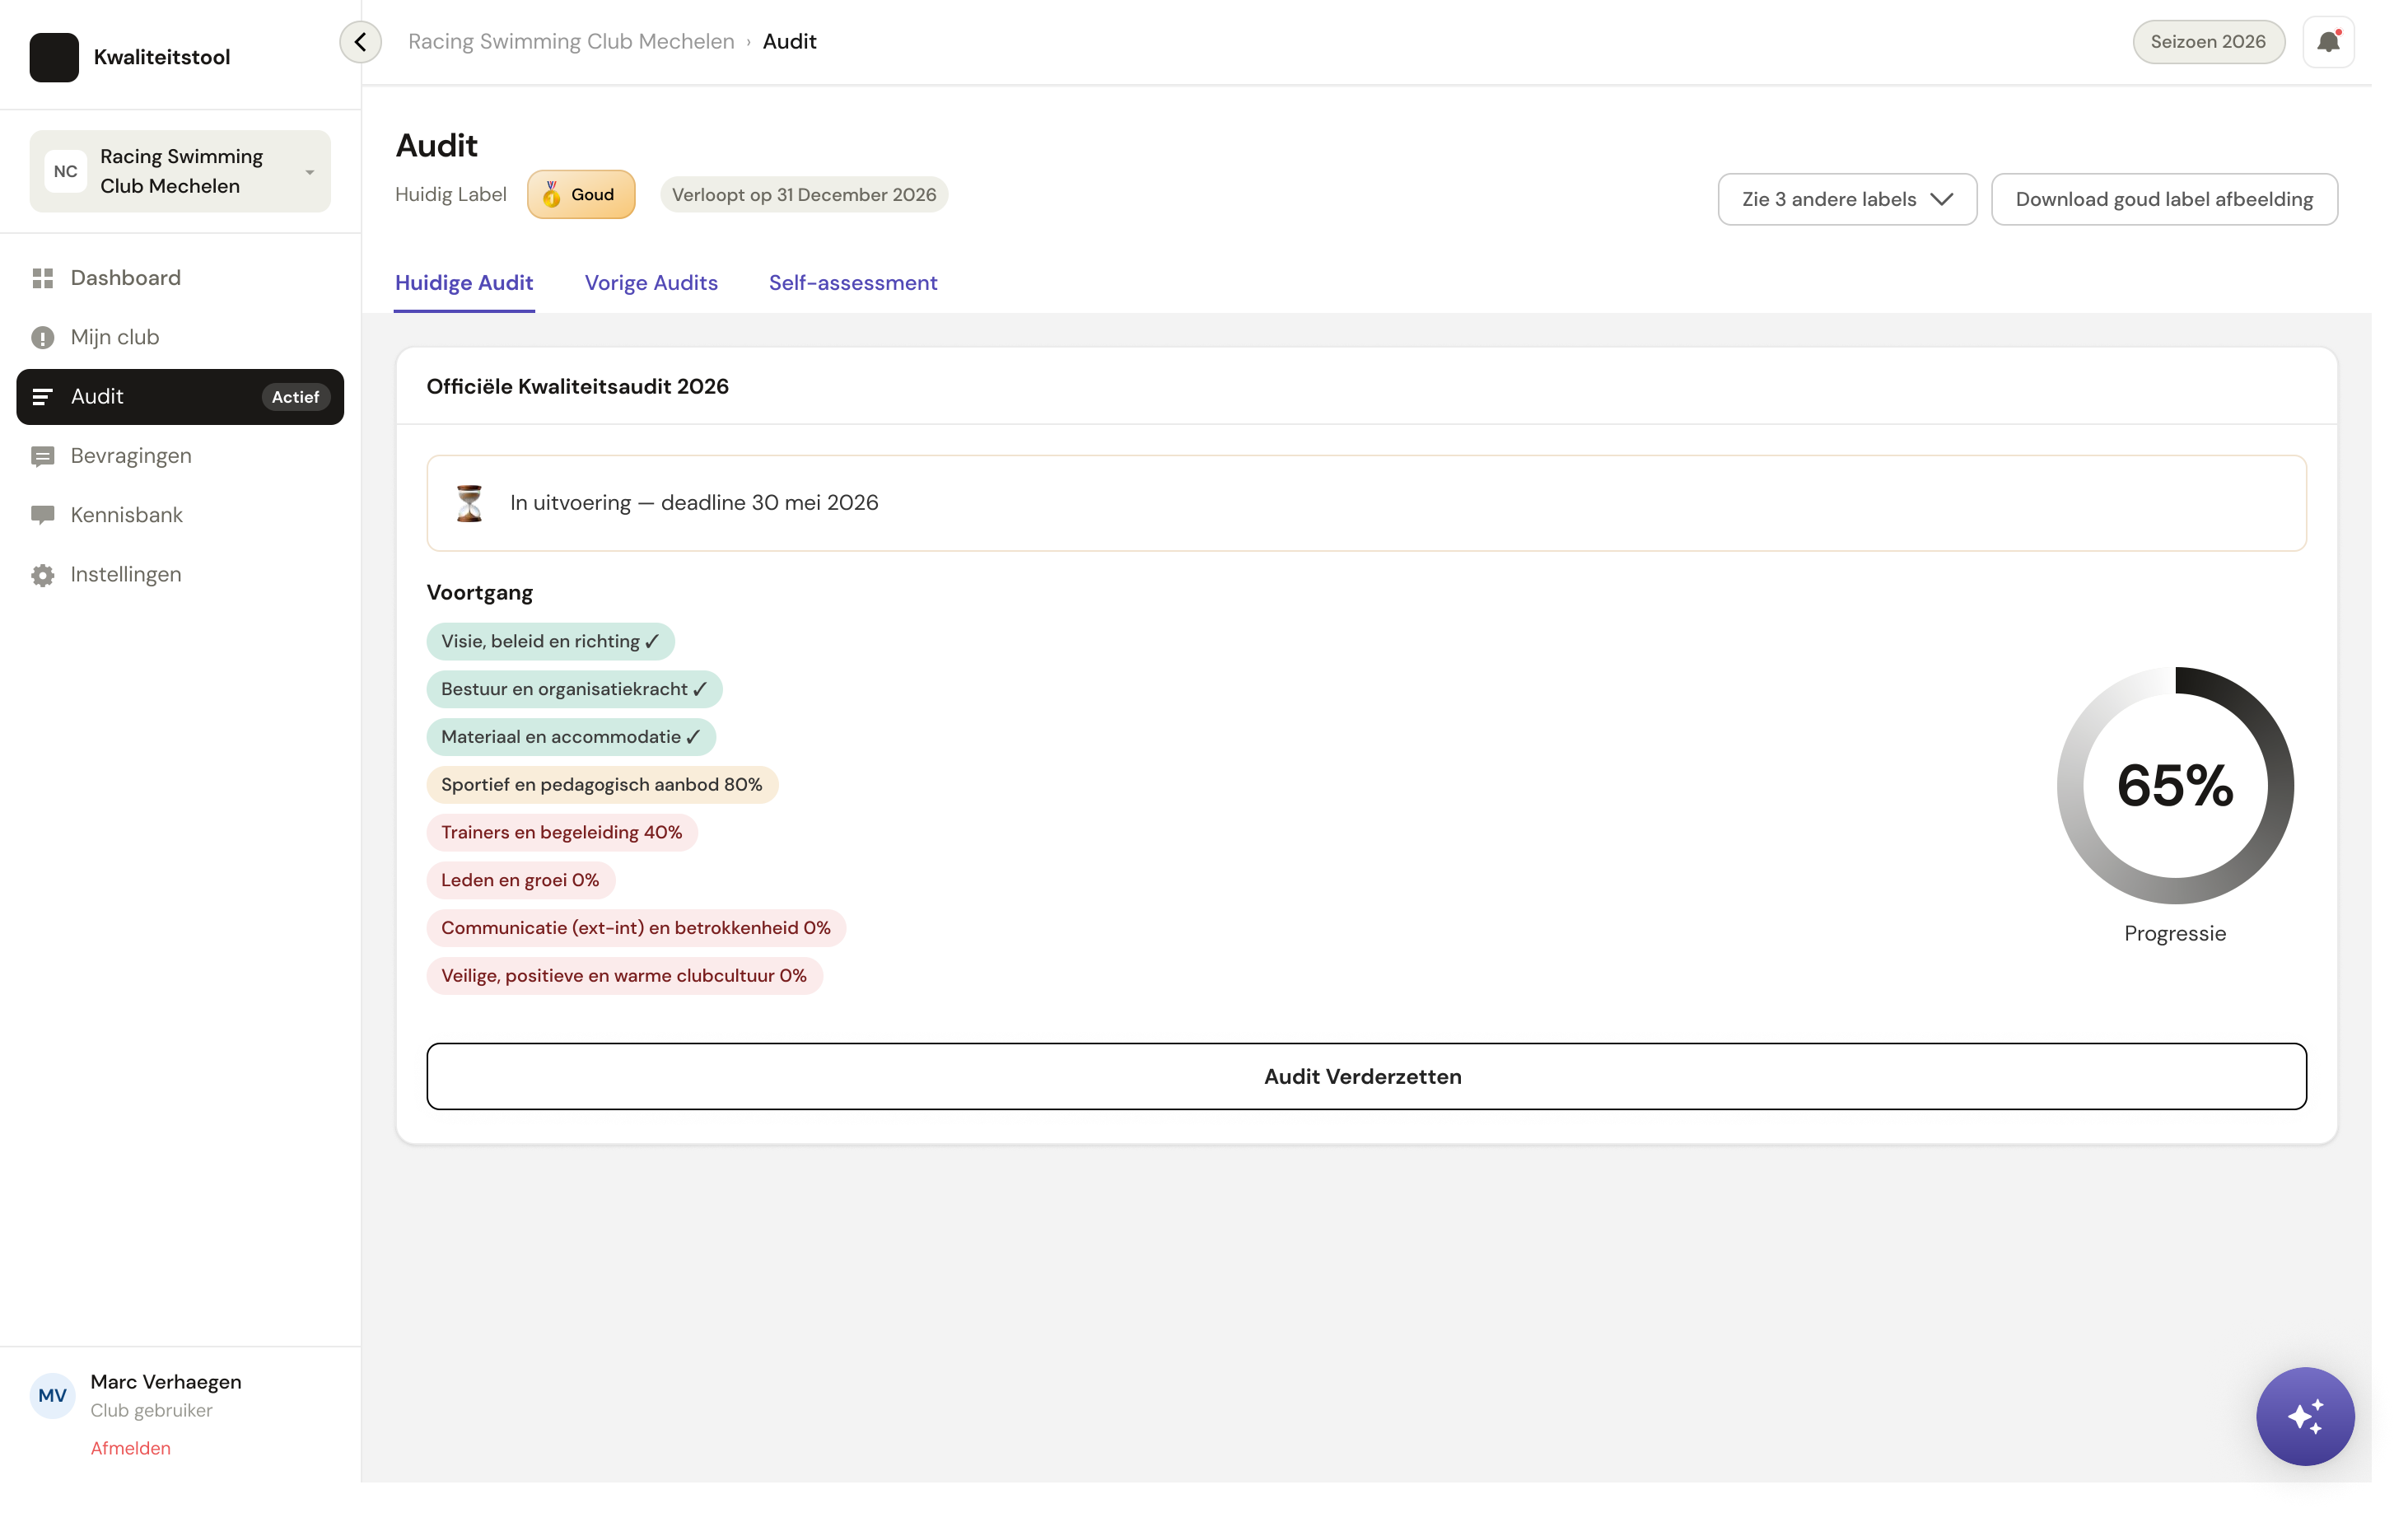Collapse the sidebar with the back arrow
The height and width of the screenshot is (1522, 2408).
(x=361, y=42)
